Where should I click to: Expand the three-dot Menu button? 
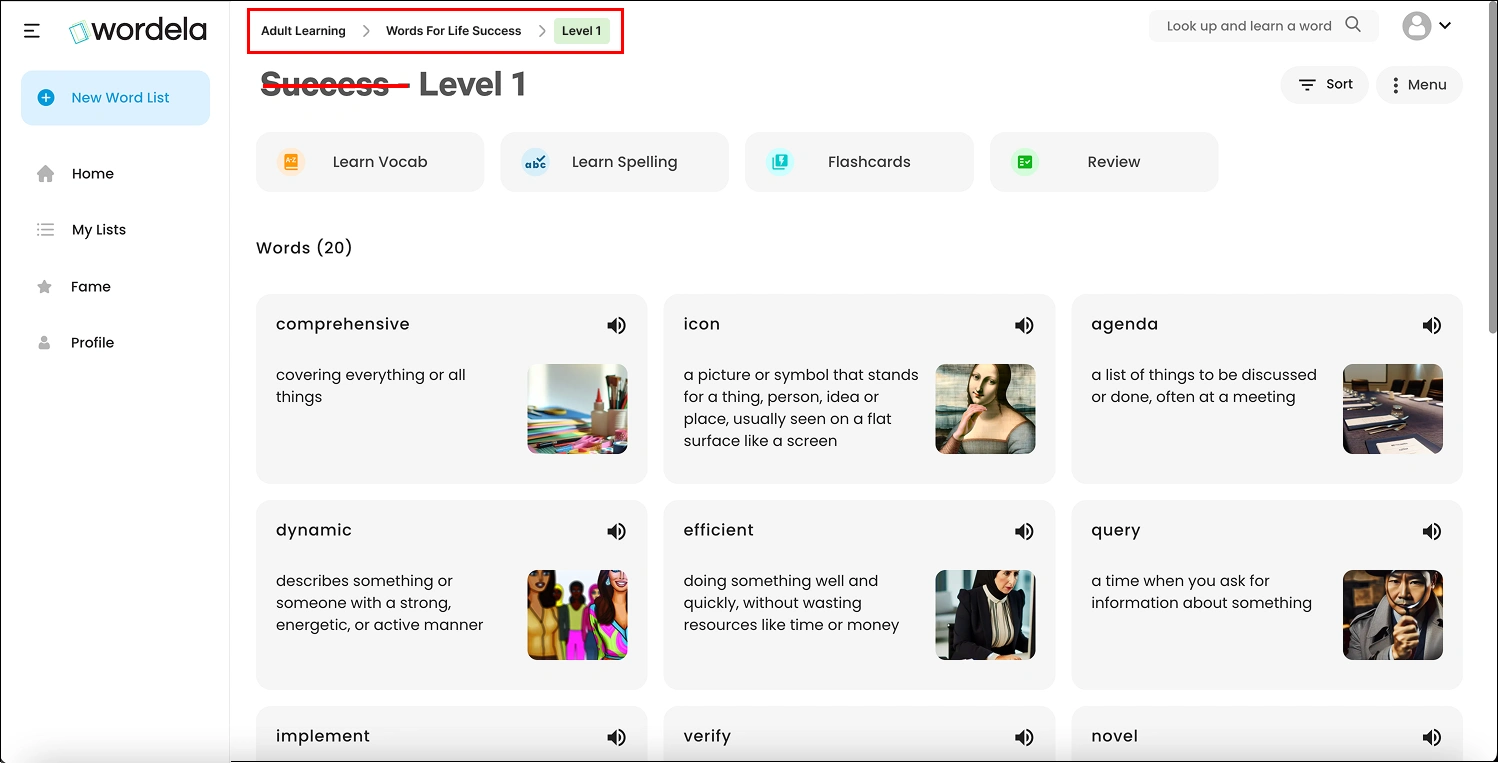(1419, 85)
